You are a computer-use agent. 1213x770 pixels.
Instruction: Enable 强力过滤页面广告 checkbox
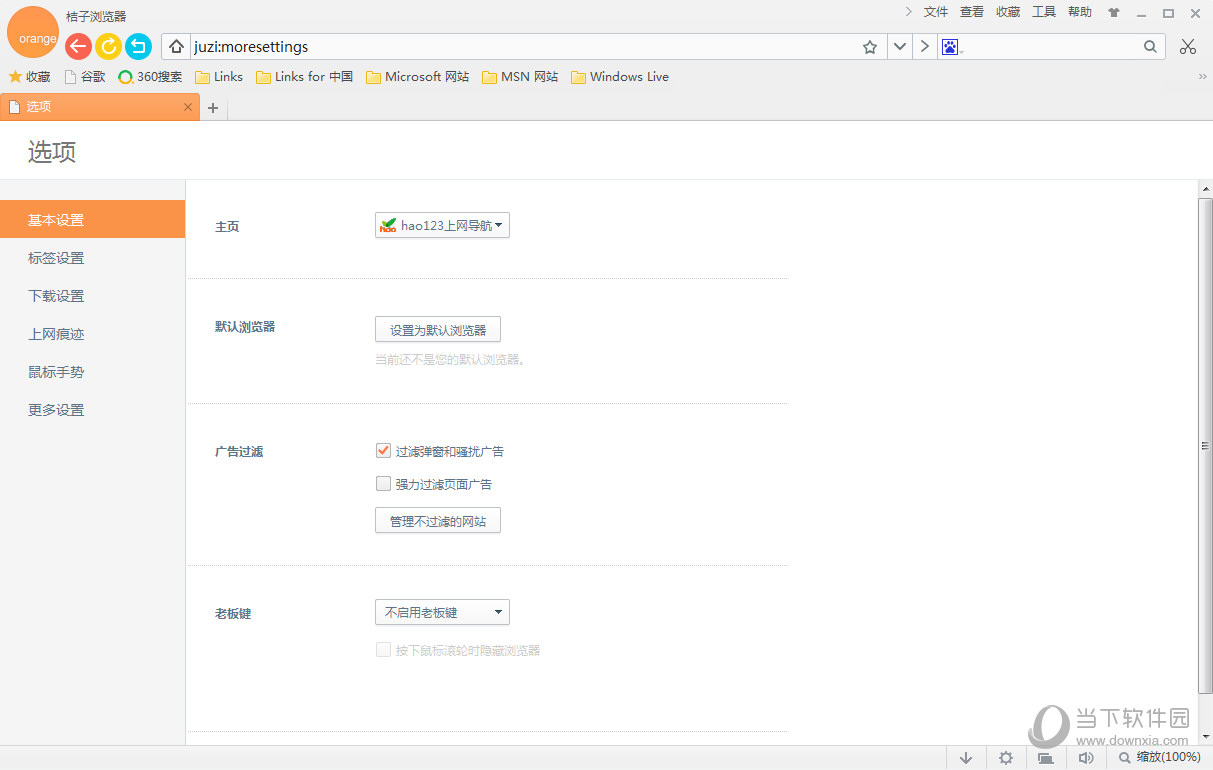(383, 484)
